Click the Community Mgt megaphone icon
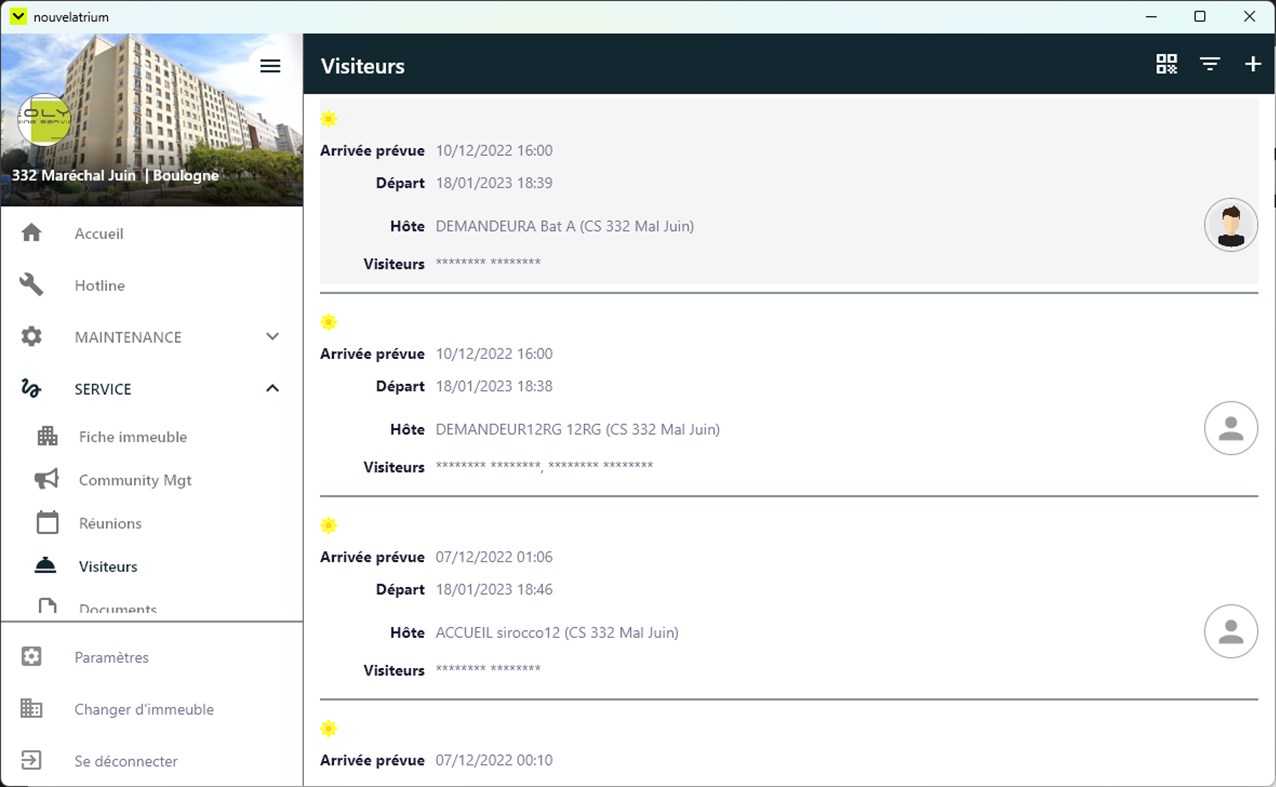 pos(47,480)
